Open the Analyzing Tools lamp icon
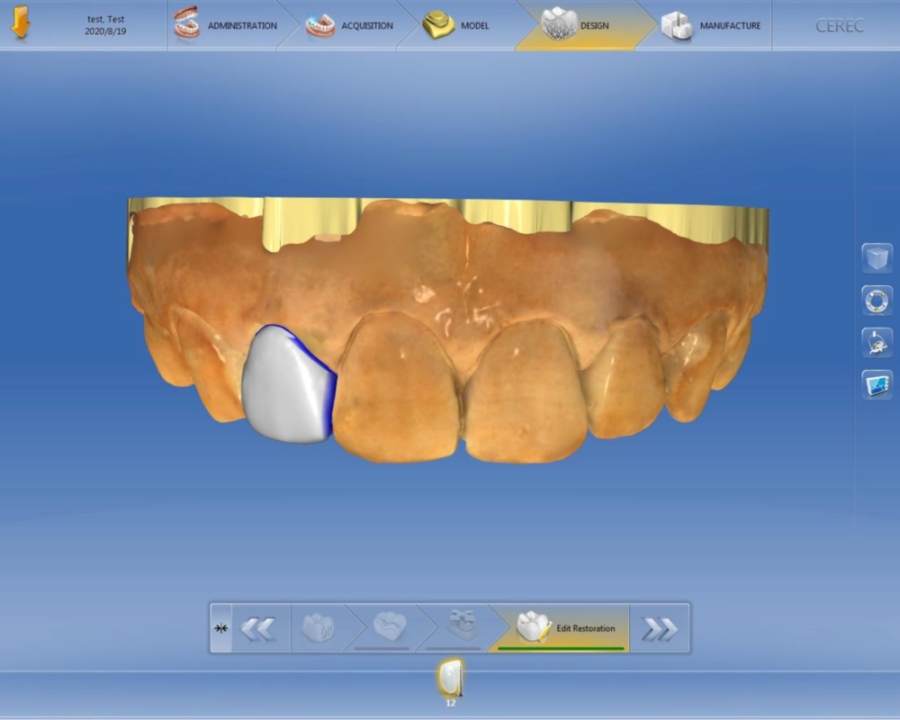The width and height of the screenshot is (900, 720). [x=877, y=342]
